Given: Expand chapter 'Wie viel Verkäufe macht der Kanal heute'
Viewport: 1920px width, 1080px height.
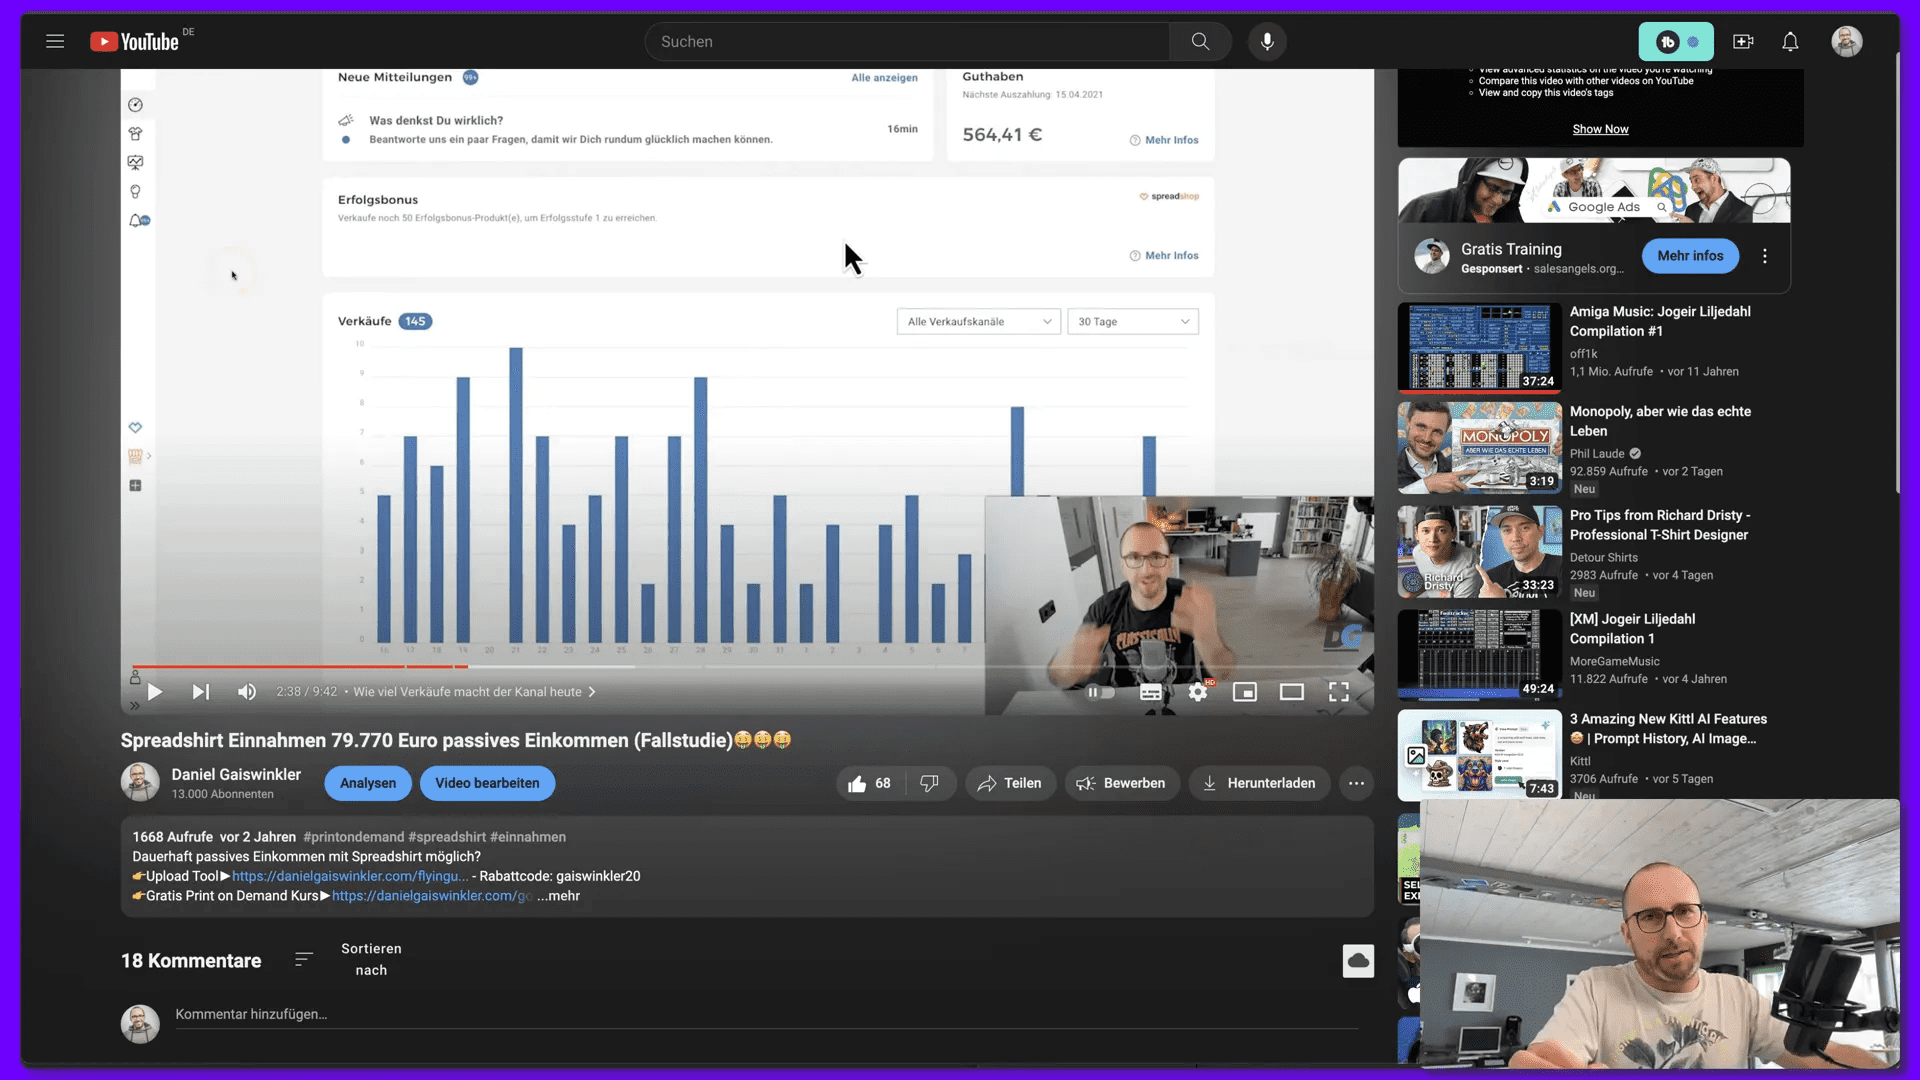Looking at the screenshot, I should 474,692.
